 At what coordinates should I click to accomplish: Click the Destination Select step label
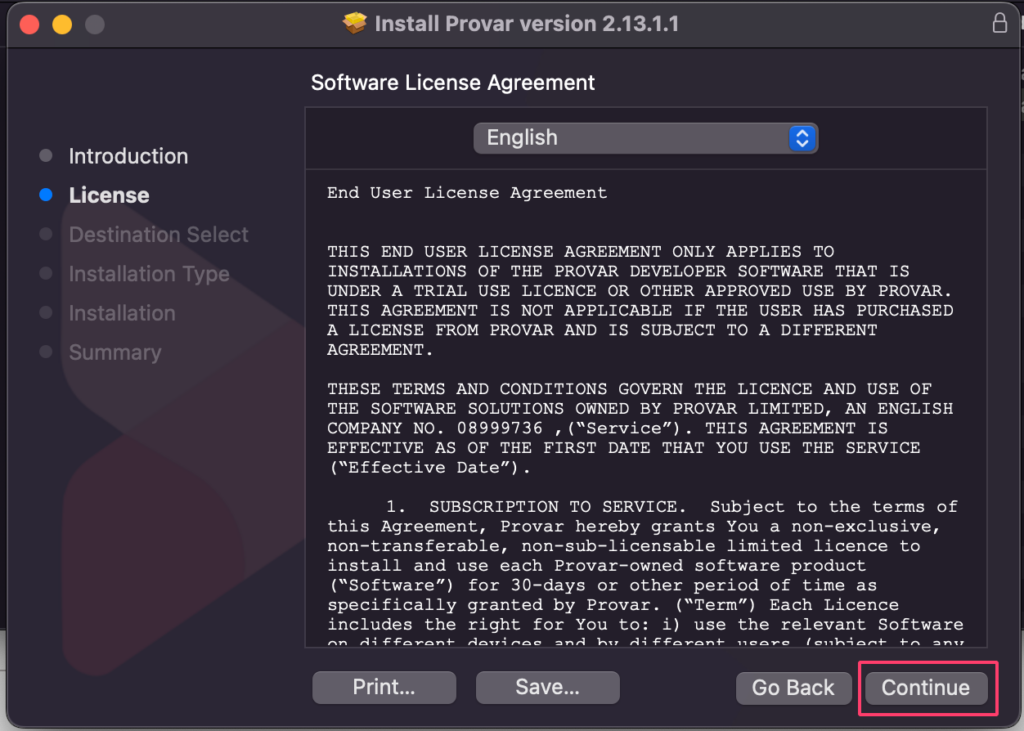click(x=159, y=235)
